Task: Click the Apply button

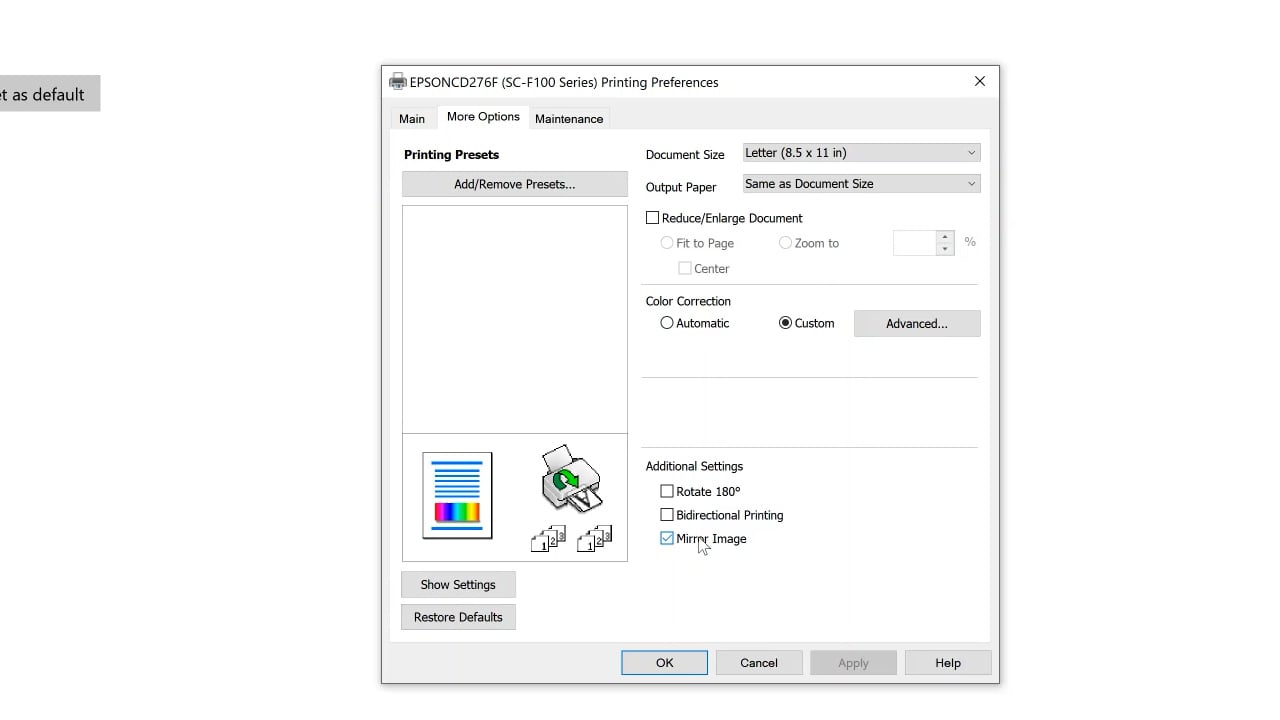Action: [853, 663]
